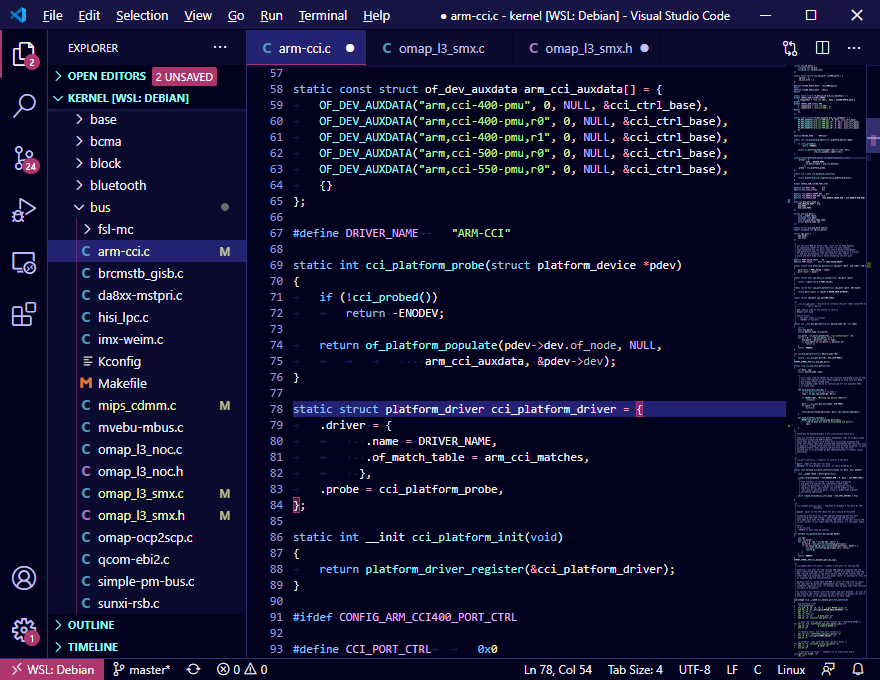This screenshot has height=680, width=880.
Task: Open the Terminal menu
Action: coord(322,15)
